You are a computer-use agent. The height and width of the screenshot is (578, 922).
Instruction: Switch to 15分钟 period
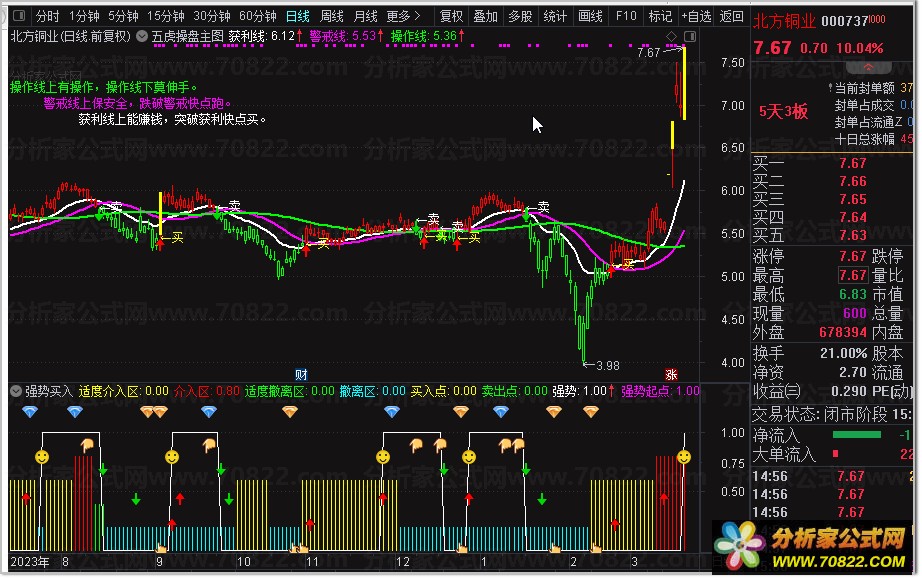[165, 16]
